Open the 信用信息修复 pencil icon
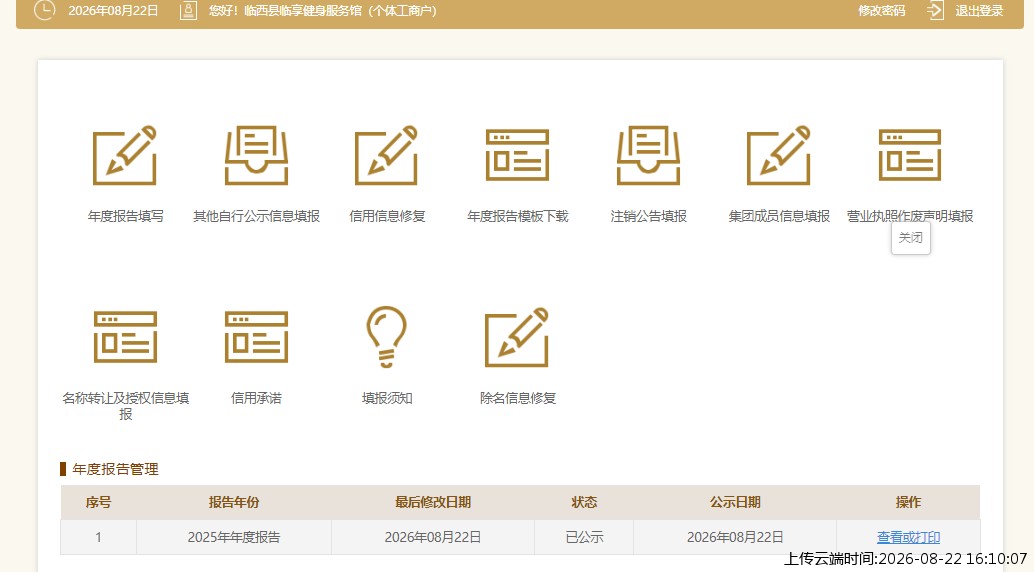This screenshot has width=1034, height=572. pos(386,156)
